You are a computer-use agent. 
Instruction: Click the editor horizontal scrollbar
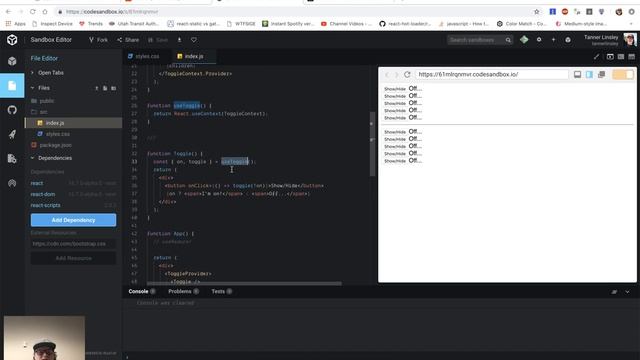point(244,283)
